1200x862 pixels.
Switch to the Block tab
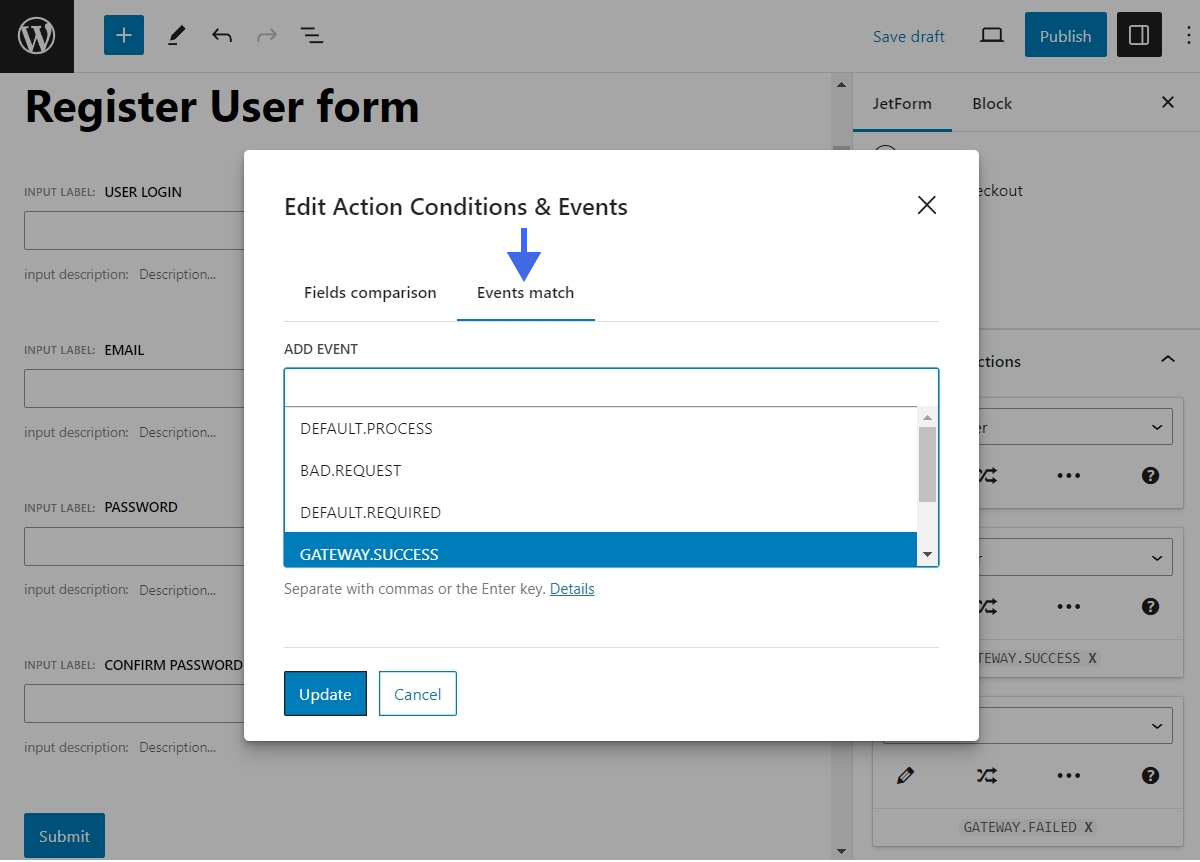pos(991,102)
